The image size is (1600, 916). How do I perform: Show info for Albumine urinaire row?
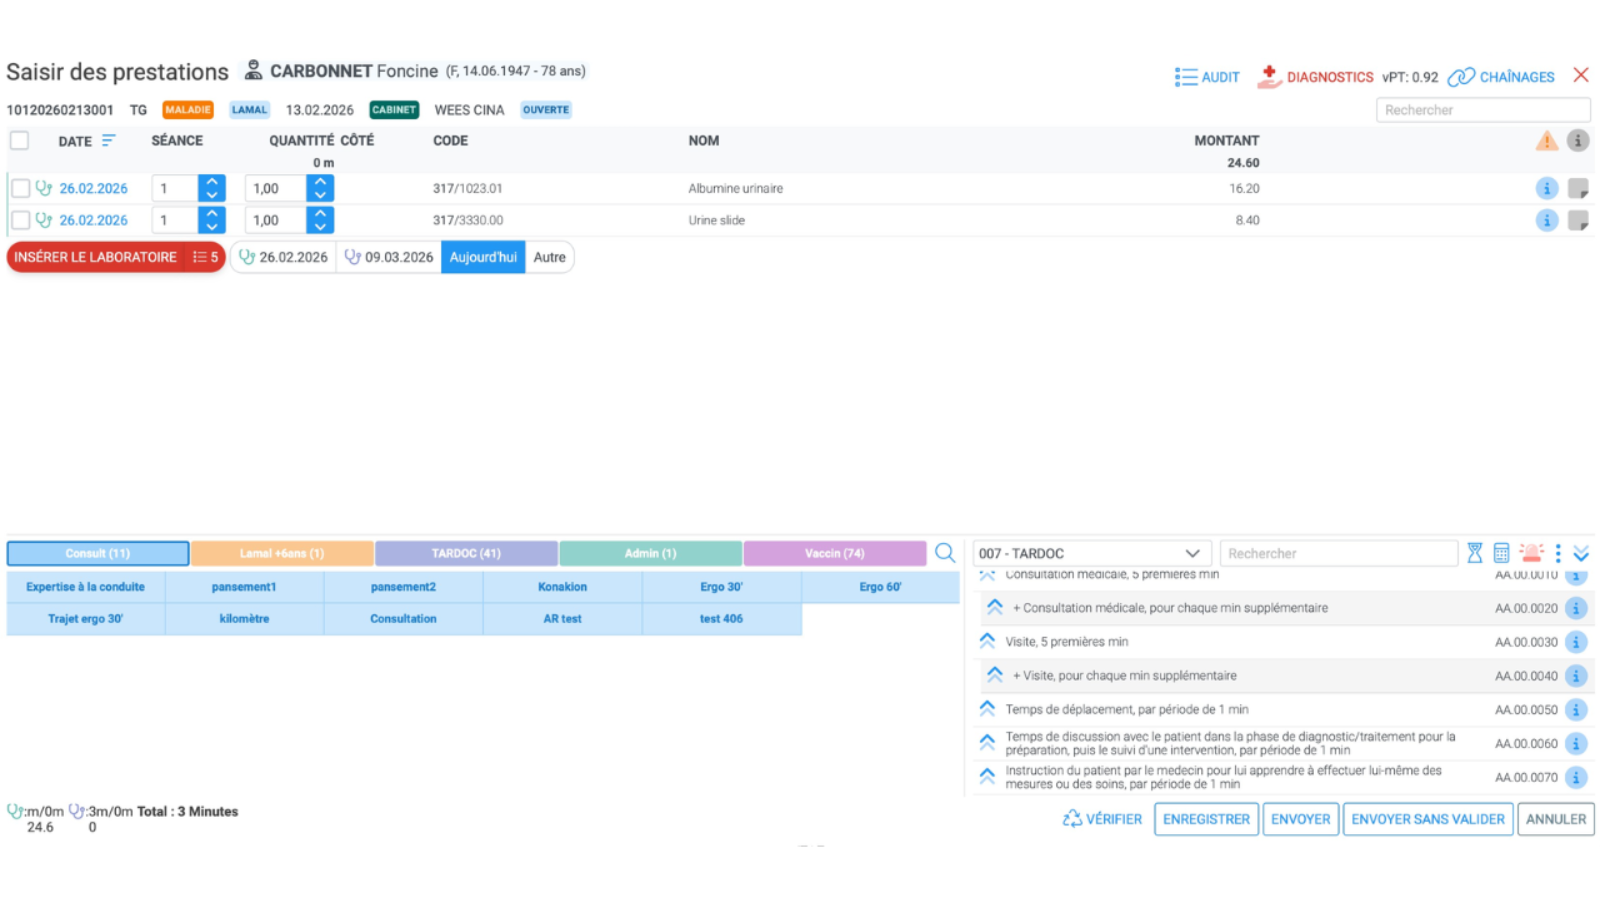pos(1547,188)
